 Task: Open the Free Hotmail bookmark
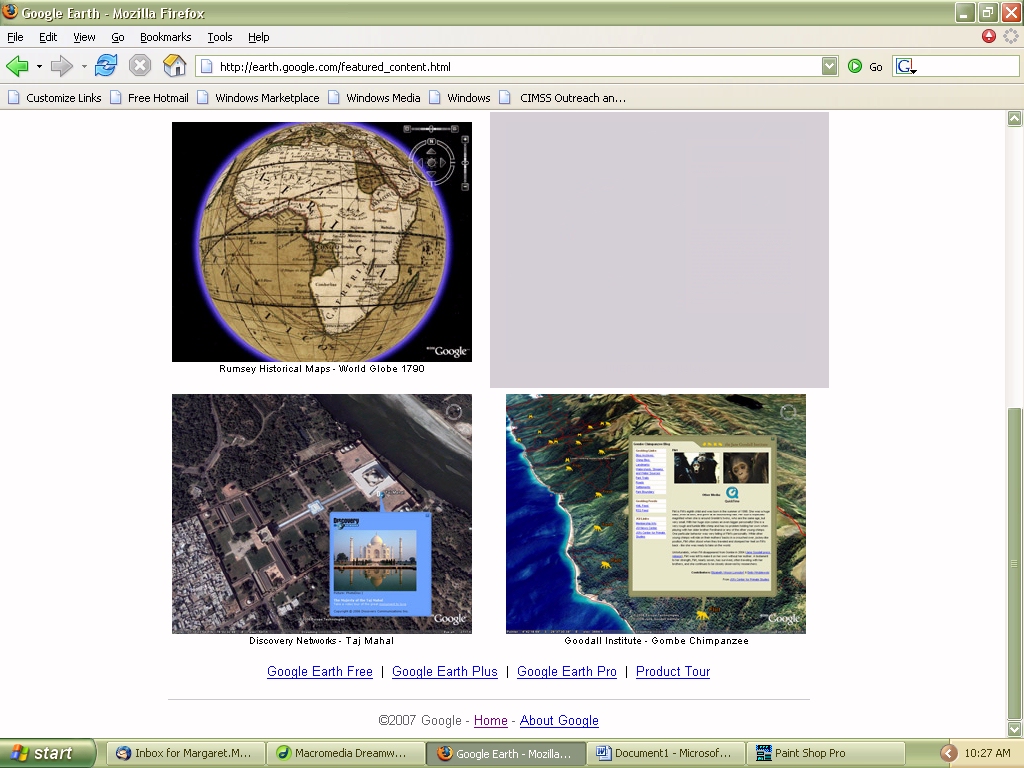pyautogui.click(x=150, y=98)
